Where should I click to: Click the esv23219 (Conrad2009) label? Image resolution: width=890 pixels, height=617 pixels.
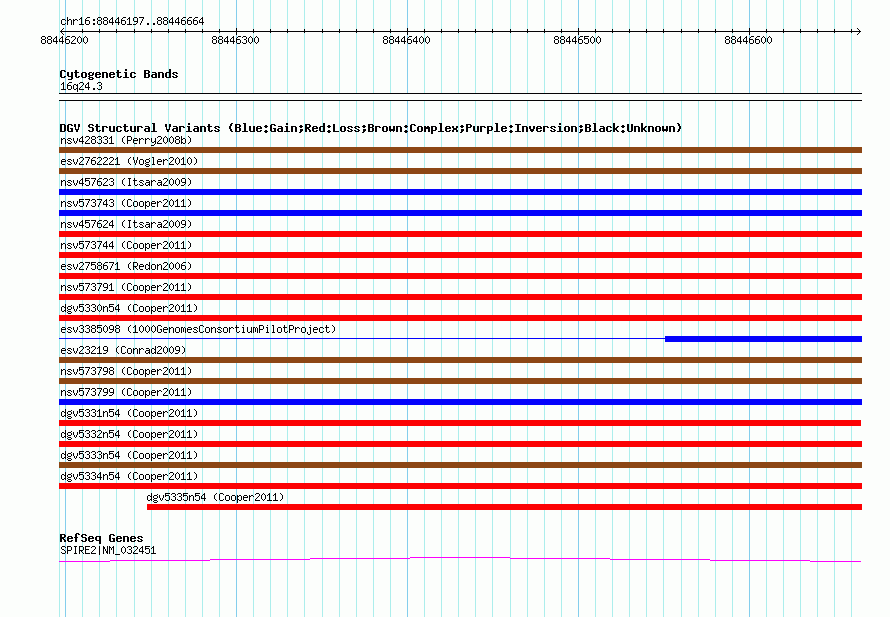pos(123,350)
